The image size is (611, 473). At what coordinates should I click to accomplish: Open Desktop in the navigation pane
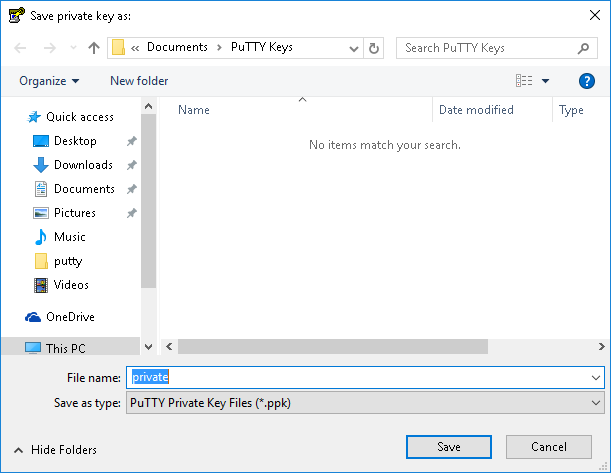(65, 141)
